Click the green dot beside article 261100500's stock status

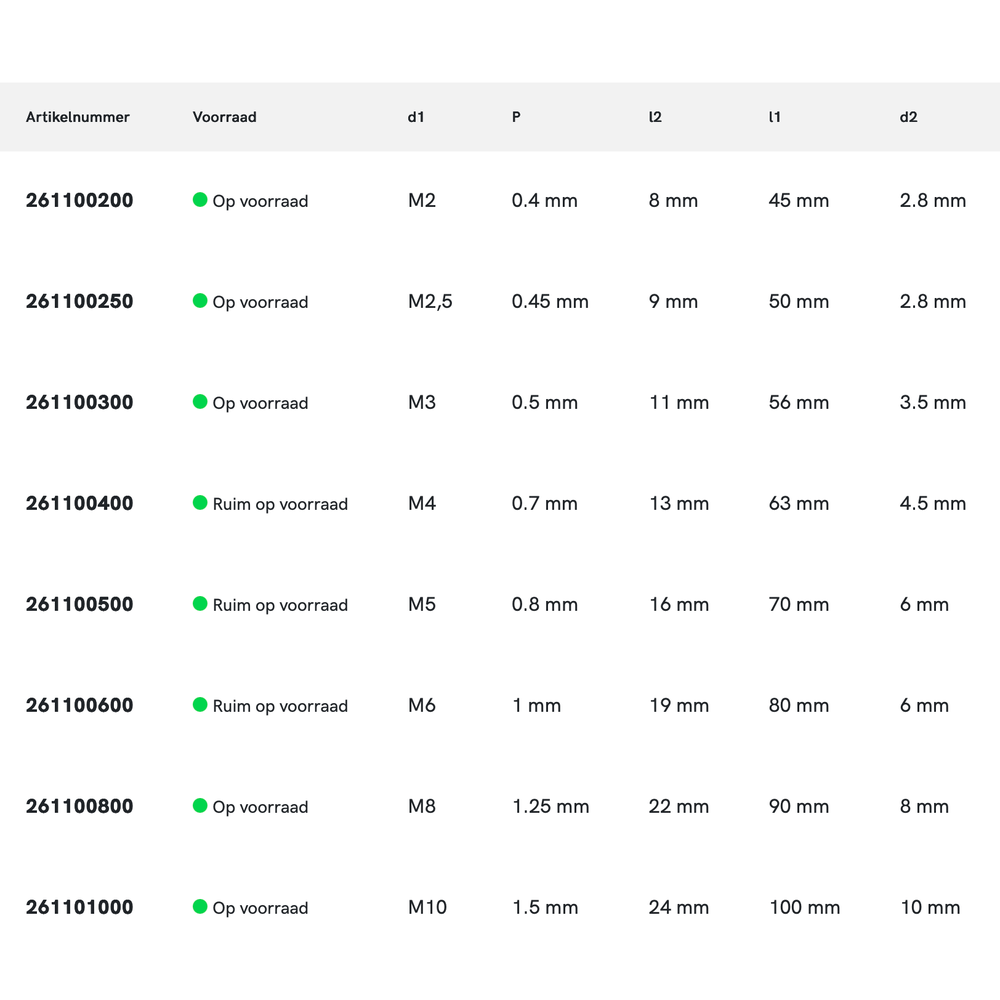pos(200,604)
